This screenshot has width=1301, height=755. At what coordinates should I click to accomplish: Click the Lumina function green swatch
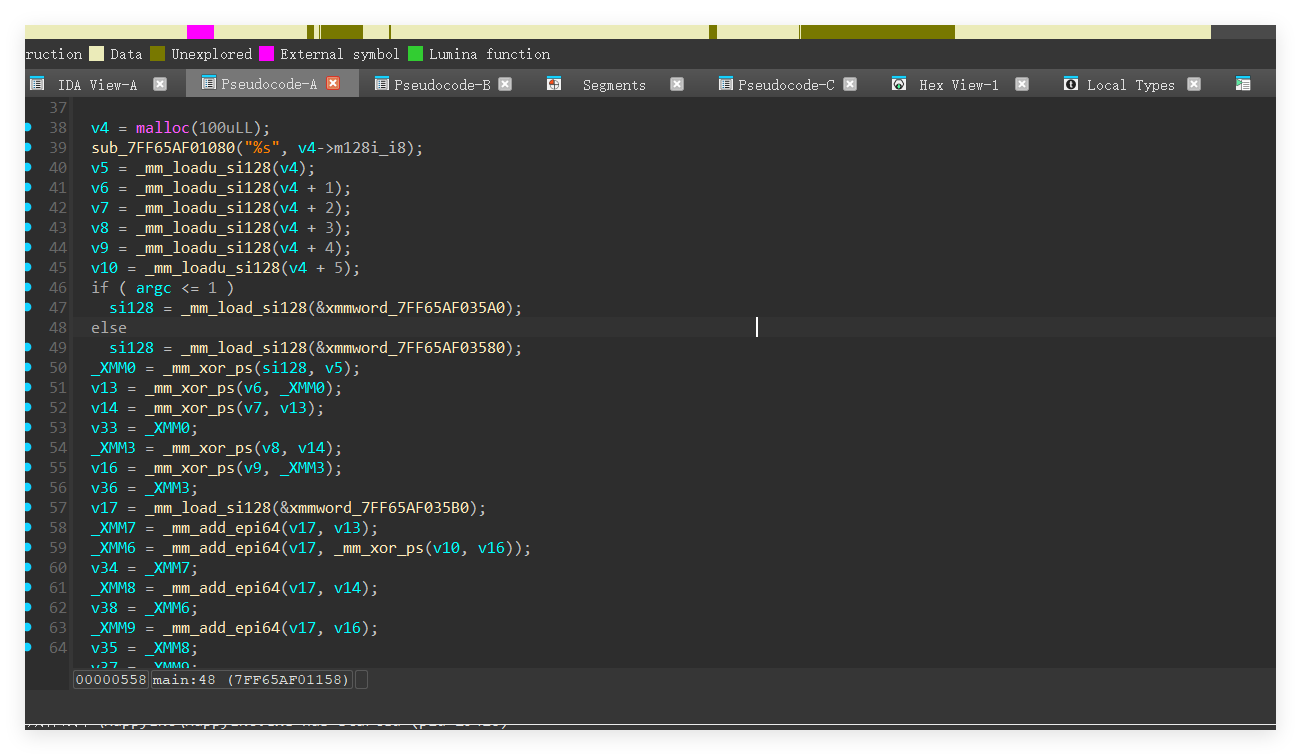click(415, 54)
